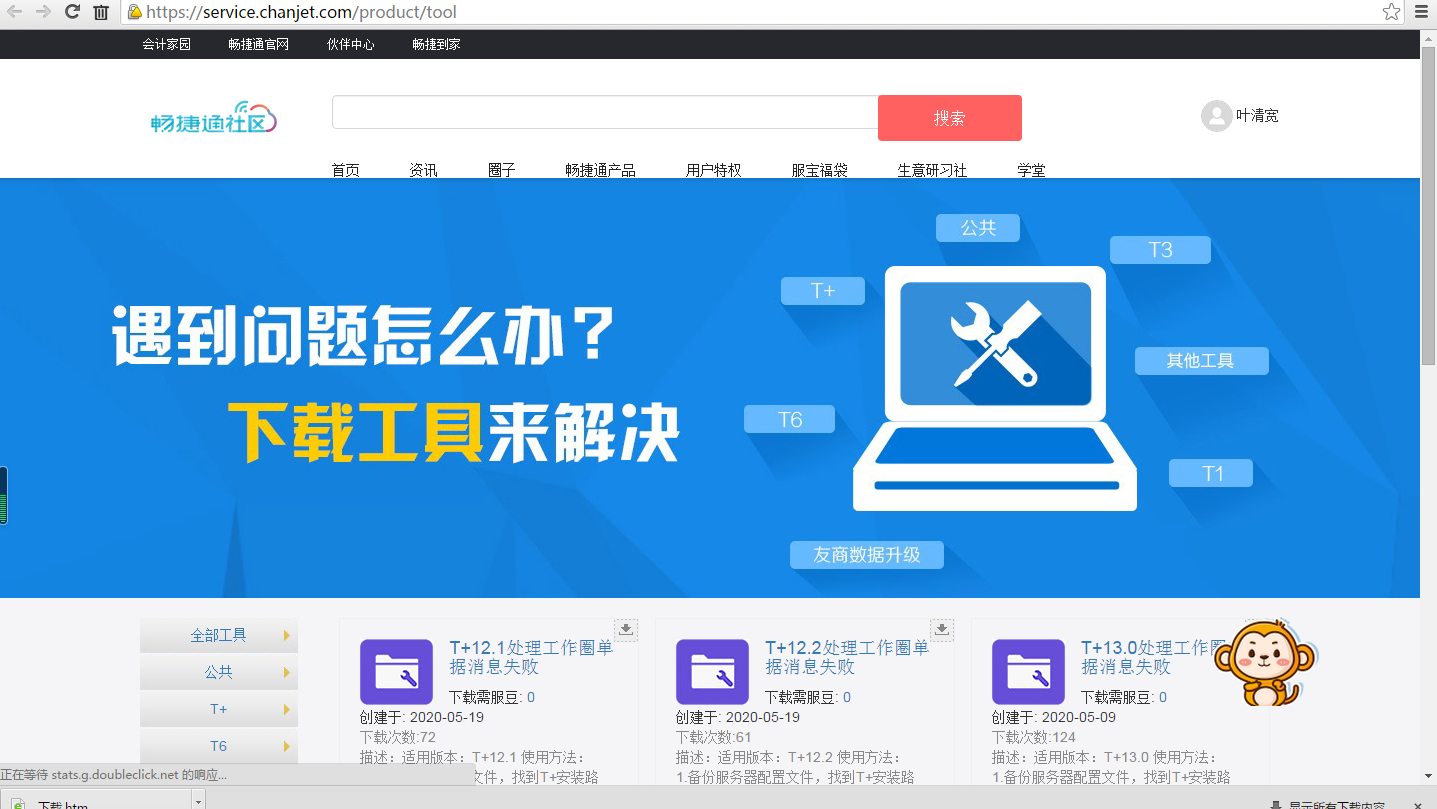Click the trash icon beside the reload button
This screenshot has height=809, width=1437.
pyautogui.click(x=101, y=13)
